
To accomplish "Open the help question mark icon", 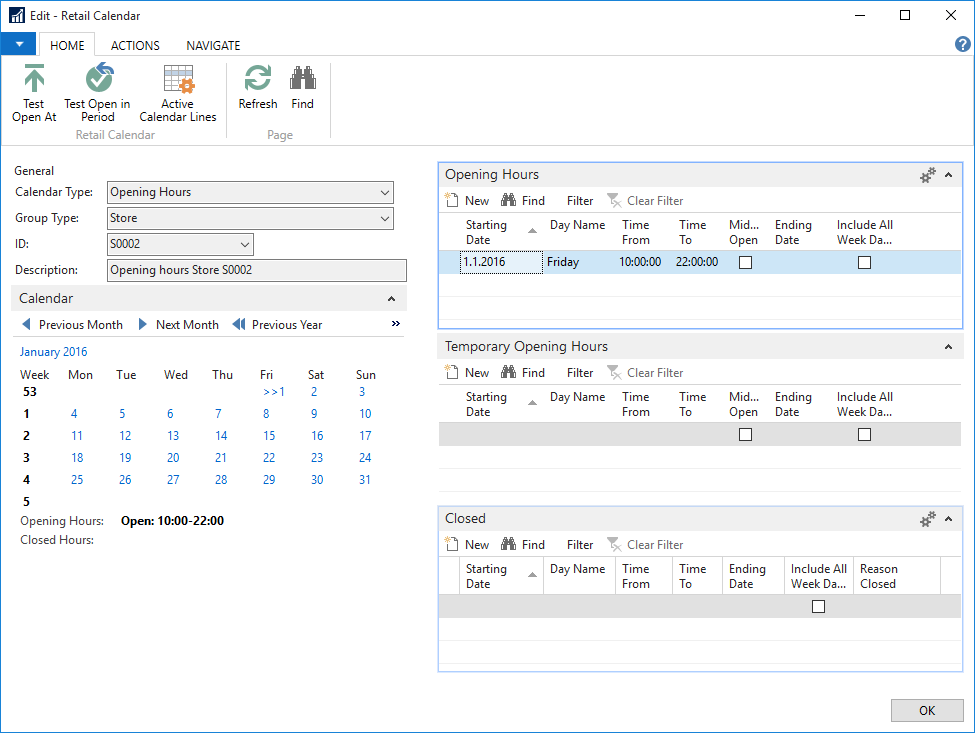I will pos(962,44).
